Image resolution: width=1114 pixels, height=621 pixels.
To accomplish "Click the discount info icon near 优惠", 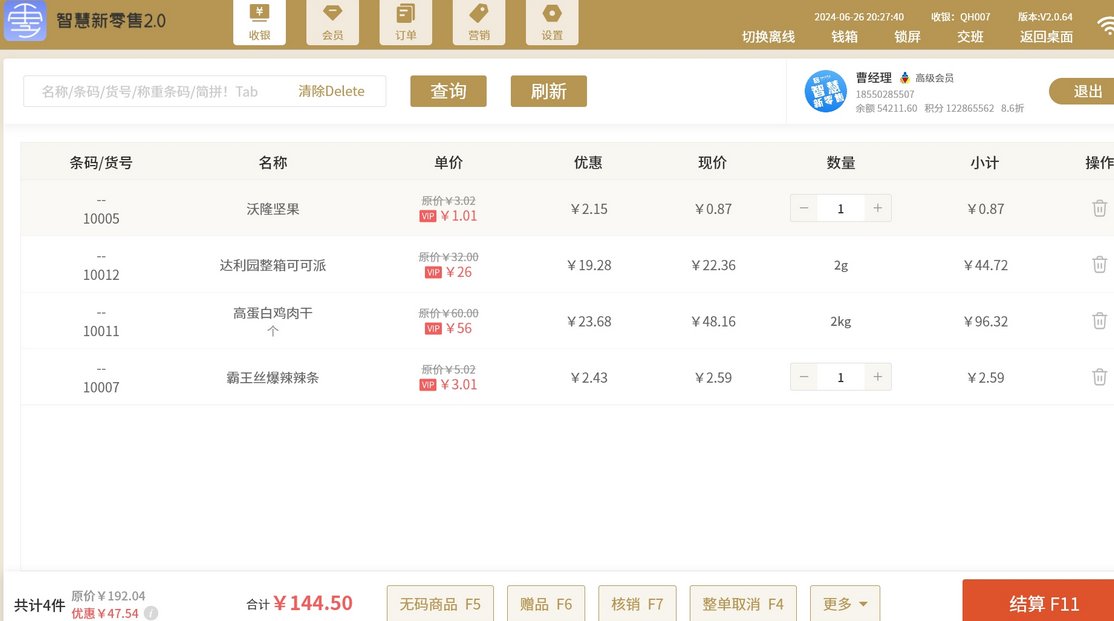I will 151,613.
